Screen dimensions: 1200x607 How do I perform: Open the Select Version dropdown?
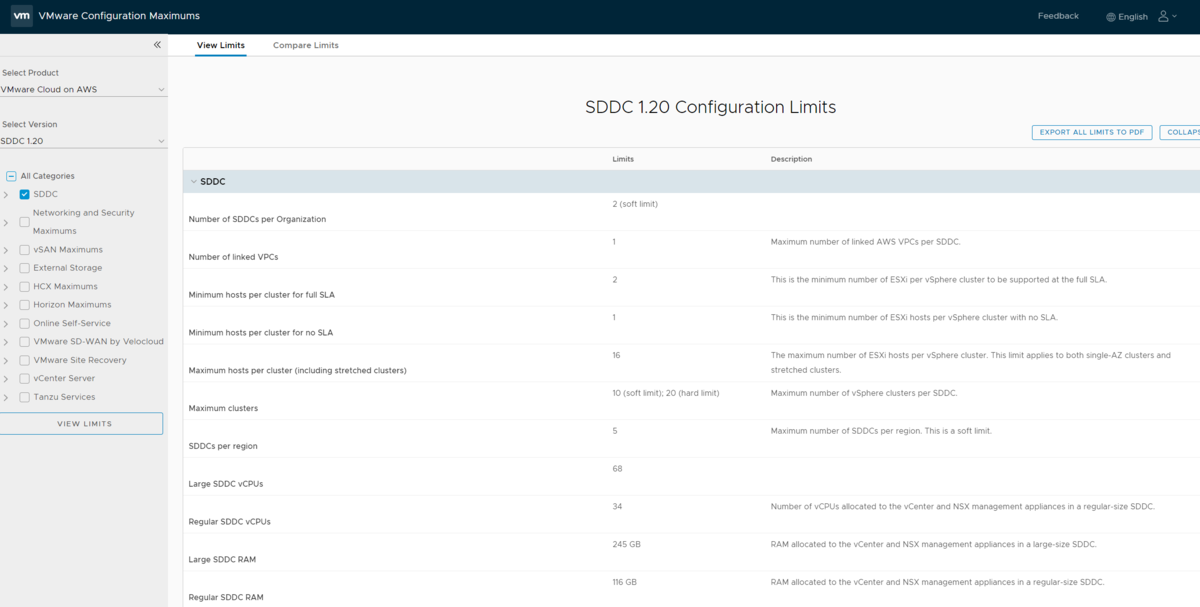click(x=83, y=141)
